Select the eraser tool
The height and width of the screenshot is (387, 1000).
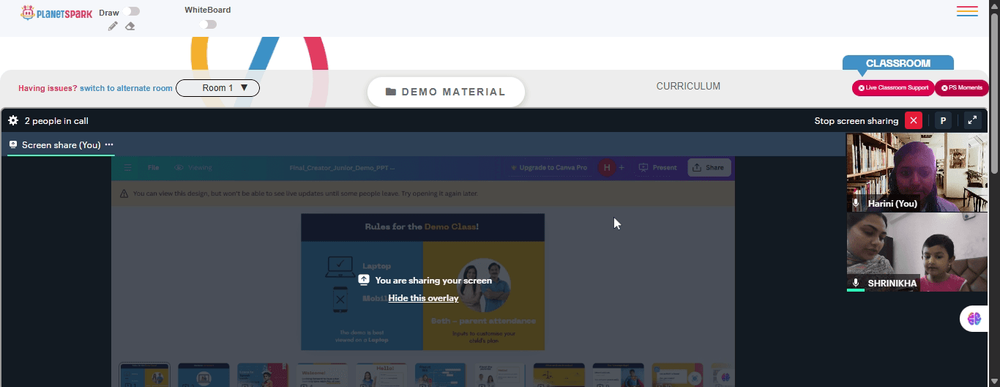click(130, 26)
